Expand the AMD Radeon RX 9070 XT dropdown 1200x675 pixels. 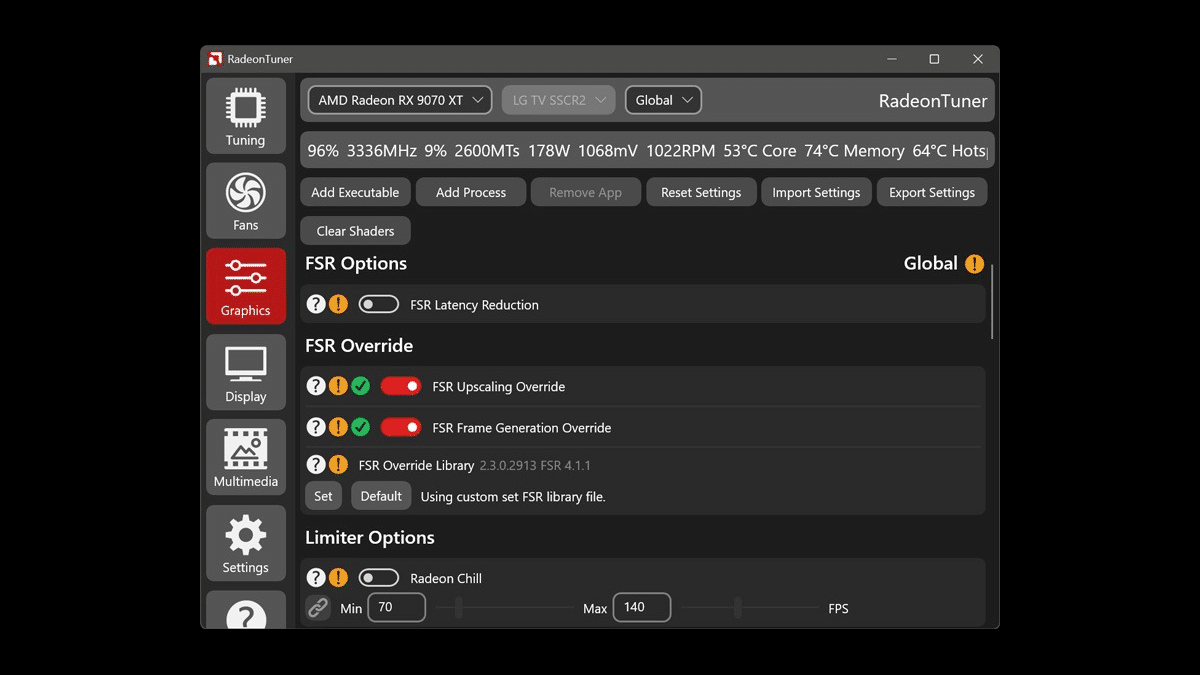[x=400, y=100]
